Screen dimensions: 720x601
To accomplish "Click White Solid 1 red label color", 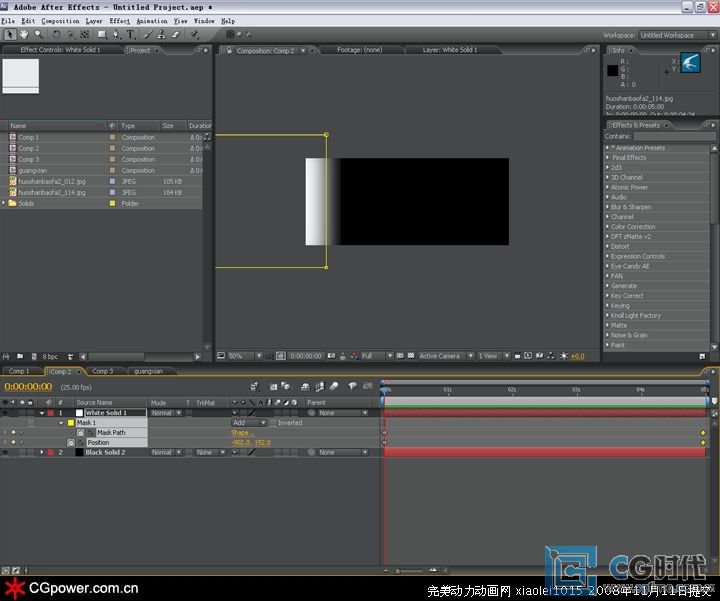I will tap(51, 413).
